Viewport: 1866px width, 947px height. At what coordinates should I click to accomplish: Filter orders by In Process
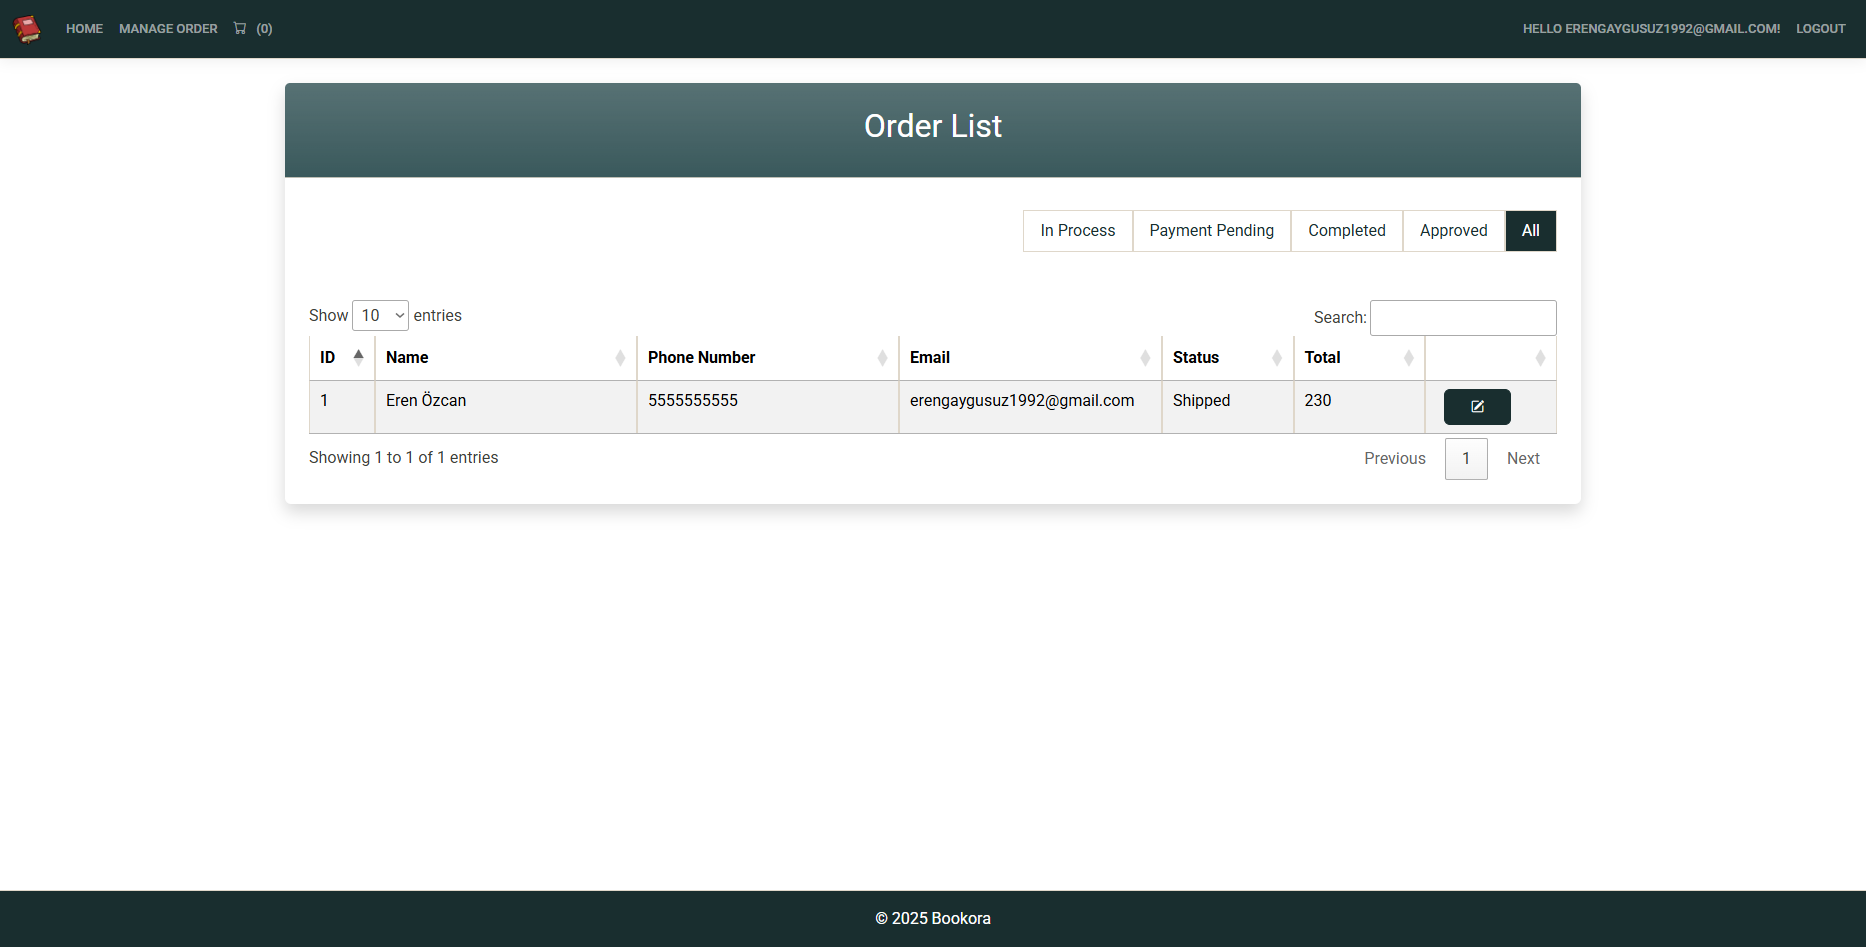(x=1078, y=231)
